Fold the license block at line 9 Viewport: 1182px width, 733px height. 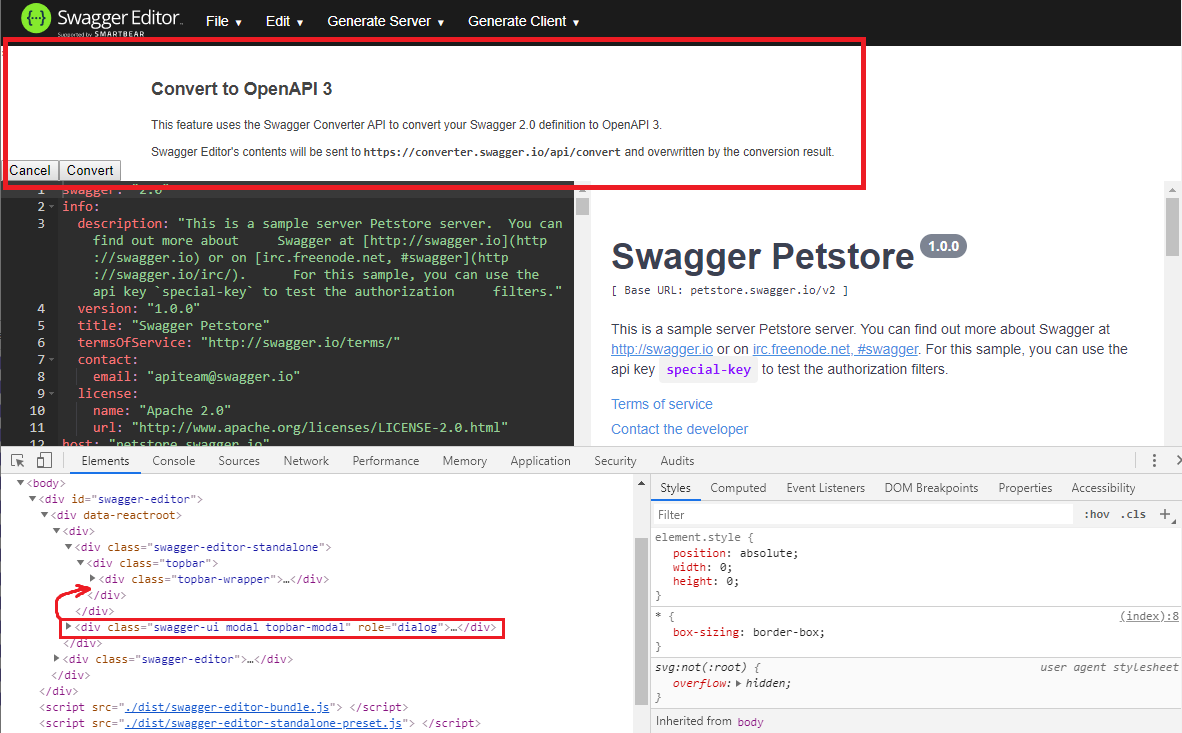point(51,394)
